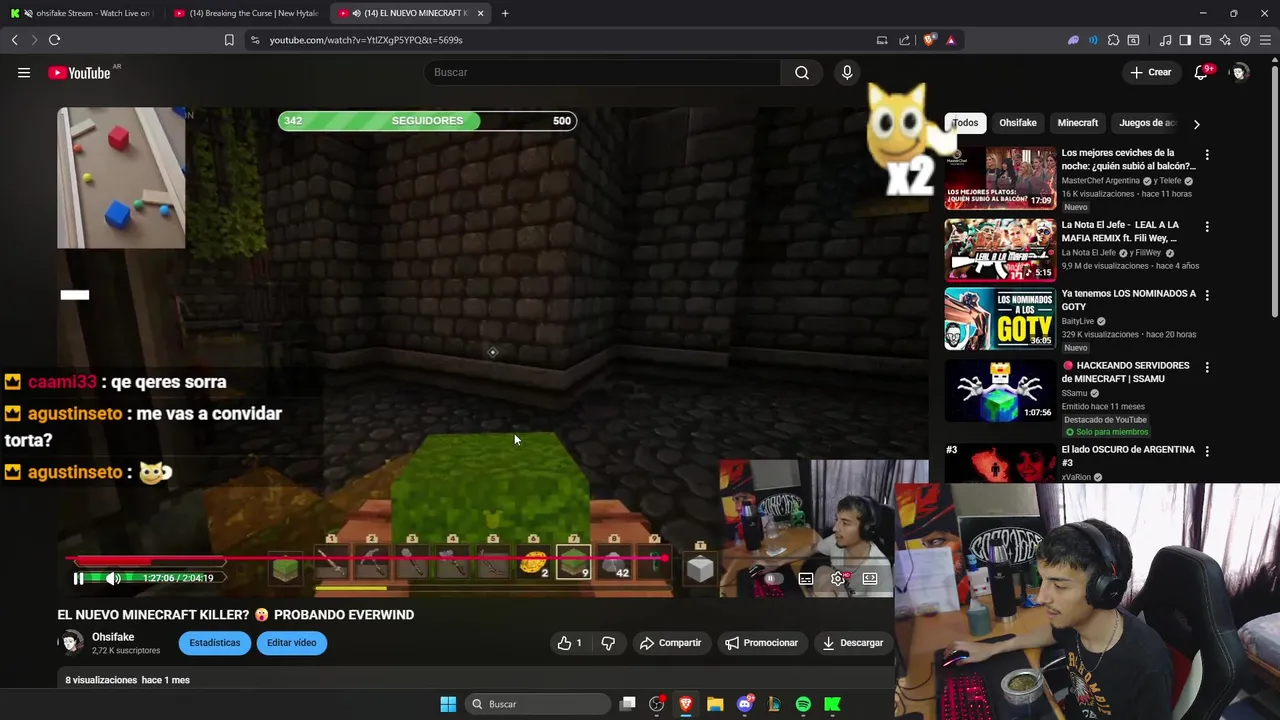The image size is (1280, 720).
Task: Open Brave Leo AI sparkle icon
Action: [x=1225, y=40]
